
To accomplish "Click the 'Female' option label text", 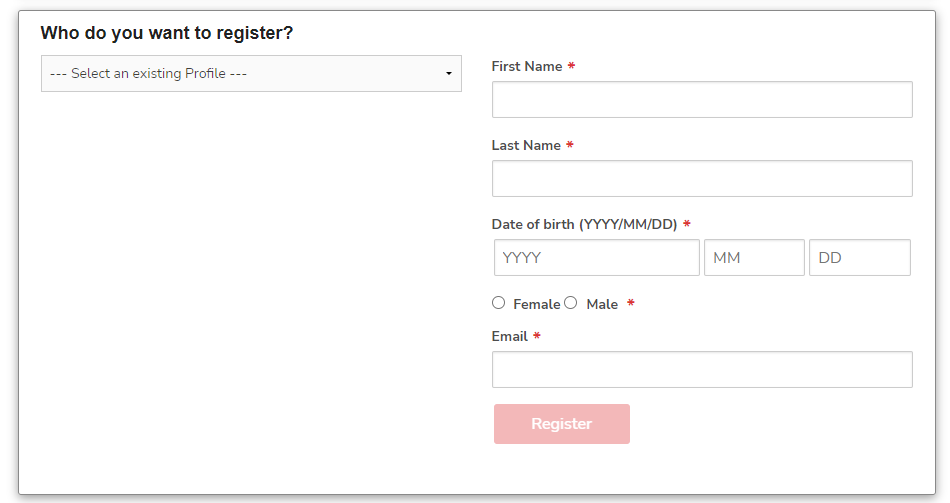I will [536, 304].
